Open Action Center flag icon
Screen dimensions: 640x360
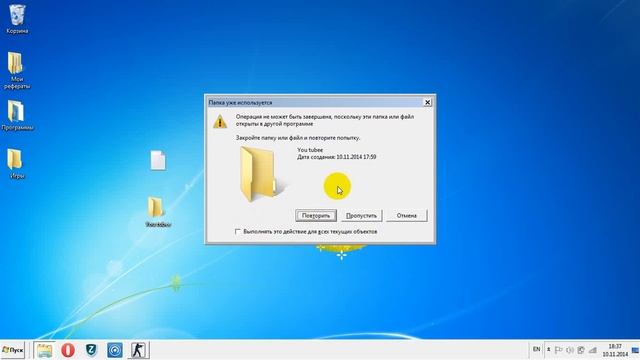[x=559, y=350]
